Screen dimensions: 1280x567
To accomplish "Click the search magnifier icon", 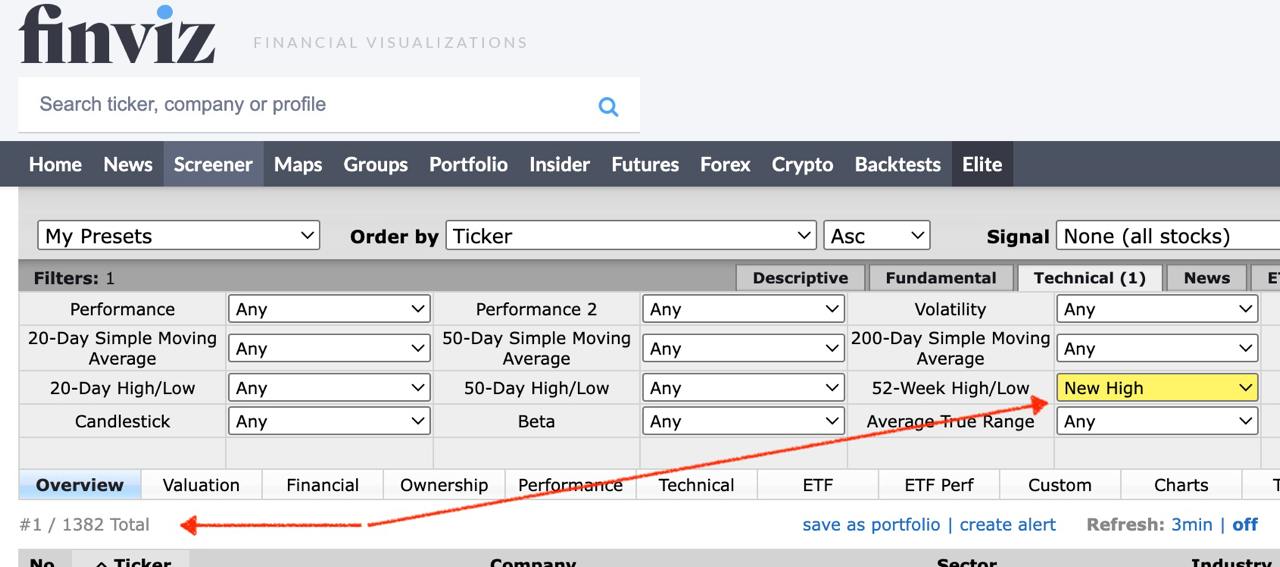I will tap(608, 106).
